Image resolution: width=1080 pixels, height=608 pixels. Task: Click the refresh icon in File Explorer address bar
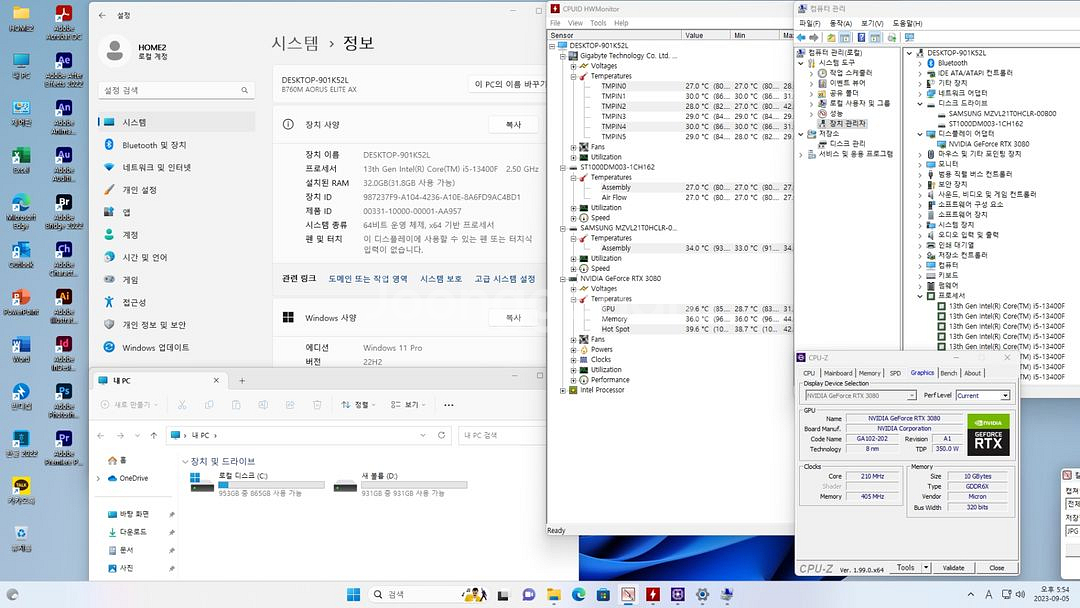pyautogui.click(x=442, y=435)
